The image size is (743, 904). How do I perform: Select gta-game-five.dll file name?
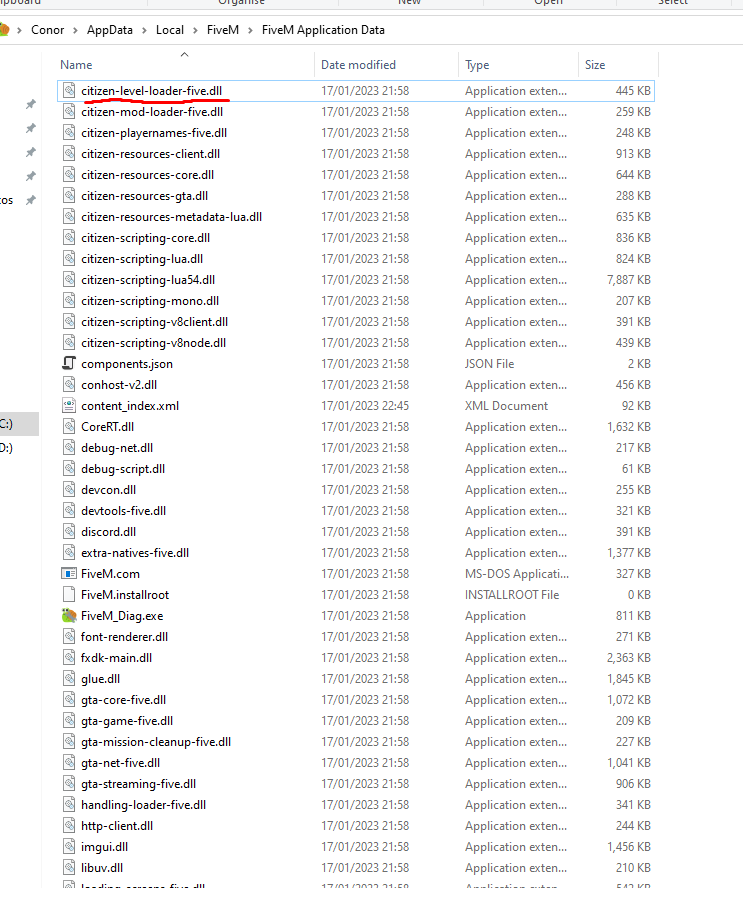click(127, 721)
